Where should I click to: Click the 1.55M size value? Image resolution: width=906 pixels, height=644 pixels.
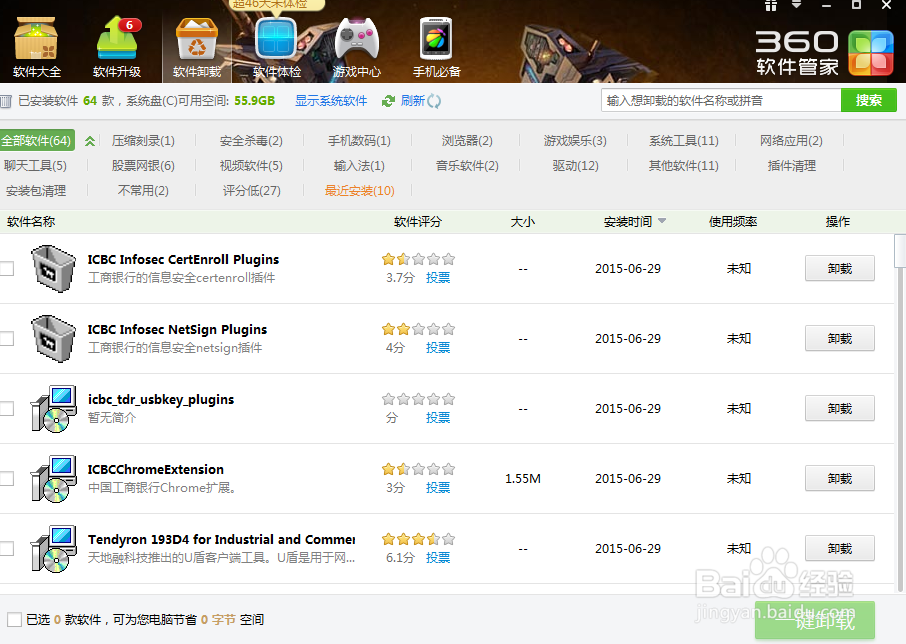click(x=523, y=479)
